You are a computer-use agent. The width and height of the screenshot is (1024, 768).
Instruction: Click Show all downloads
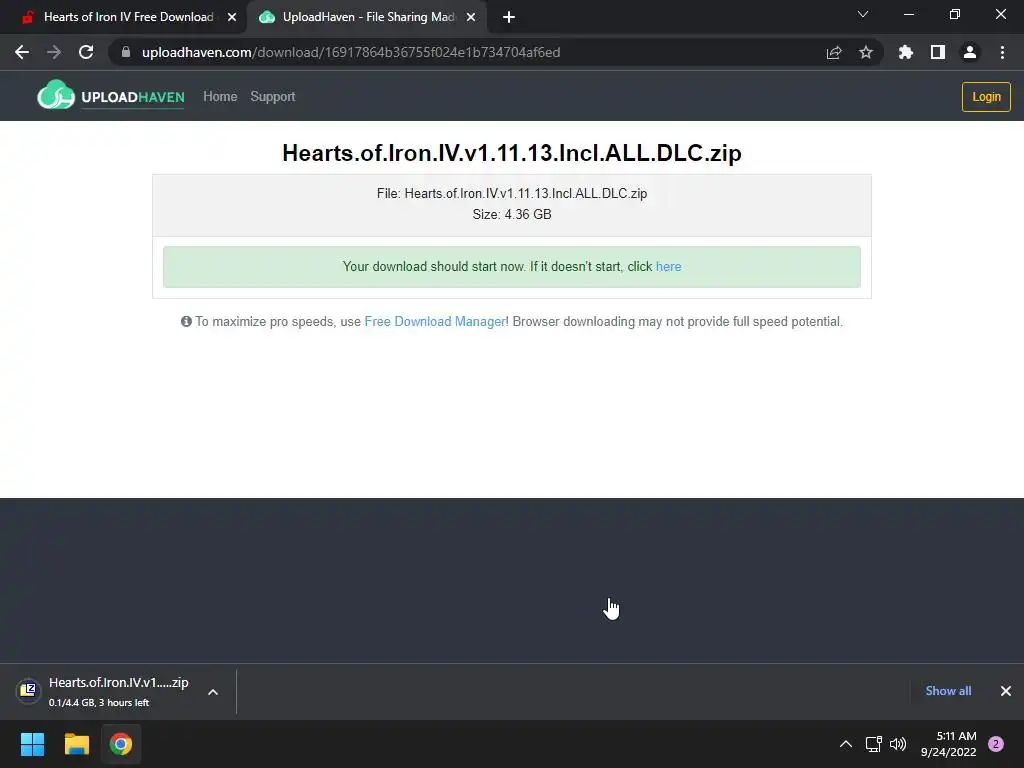click(948, 691)
